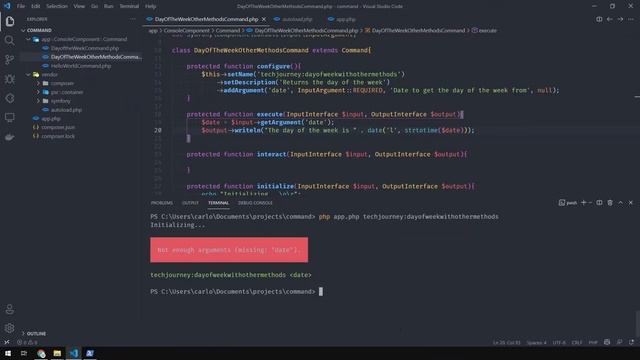Open the Extensions view in the activity bar

[10, 98]
